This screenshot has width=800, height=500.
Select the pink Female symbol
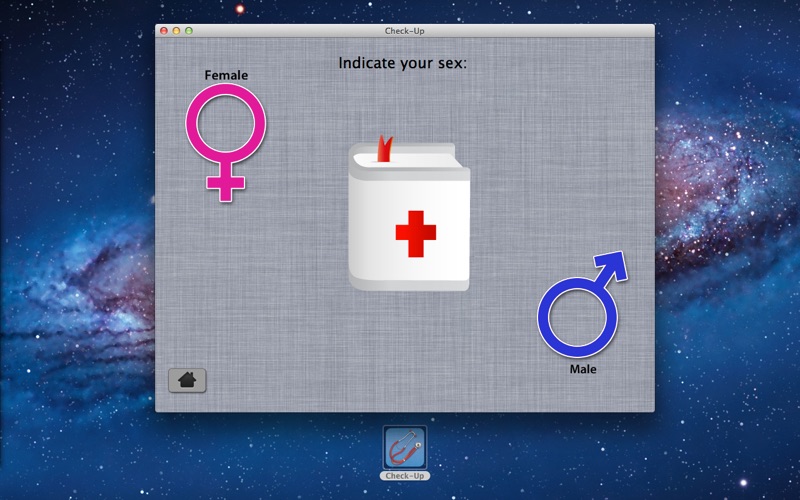pyautogui.click(x=226, y=127)
